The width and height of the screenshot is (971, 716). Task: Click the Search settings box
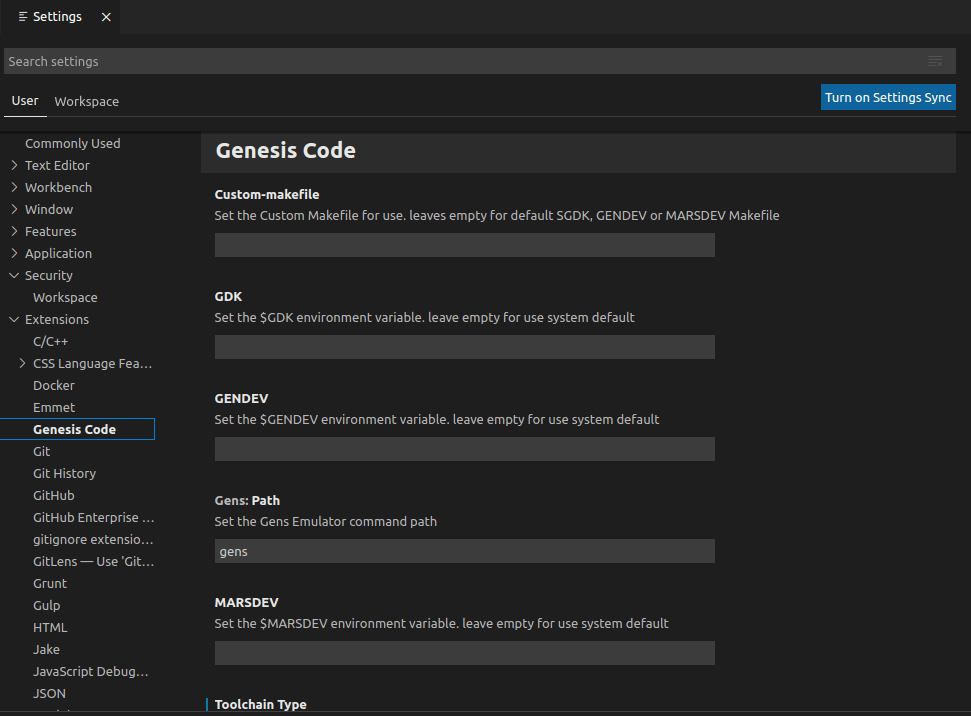click(460, 61)
